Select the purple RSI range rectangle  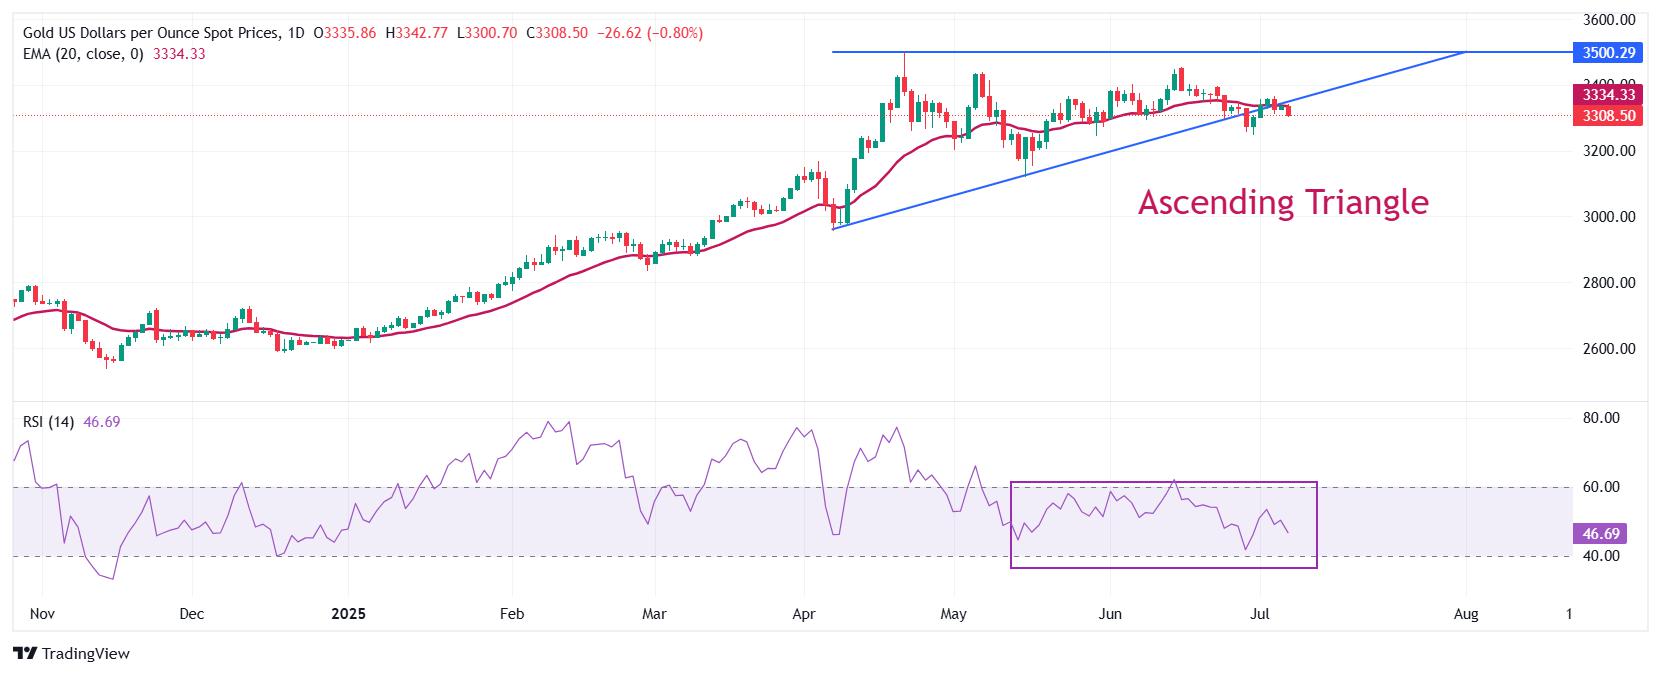(x=1163, y=525)
